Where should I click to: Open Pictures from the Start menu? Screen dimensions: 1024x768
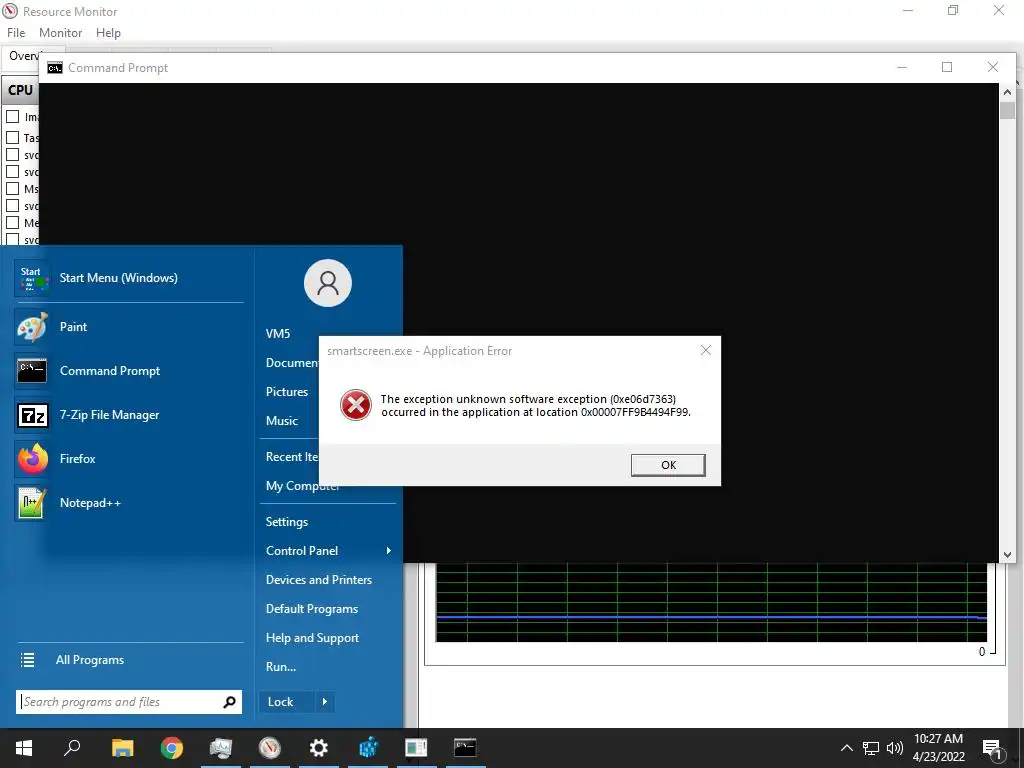pyautogui.click(x=287, y=392)
